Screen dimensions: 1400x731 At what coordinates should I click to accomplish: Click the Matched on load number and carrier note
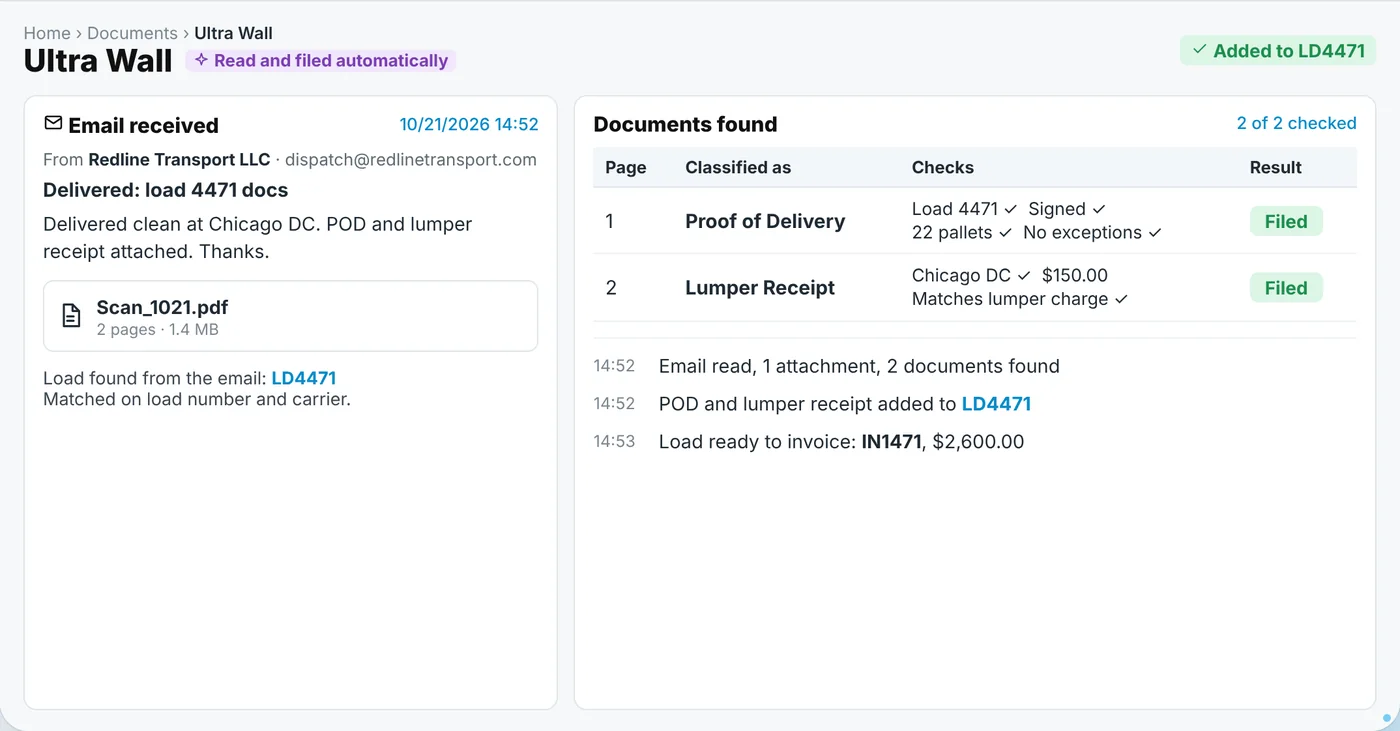click(x=197, y=400)
